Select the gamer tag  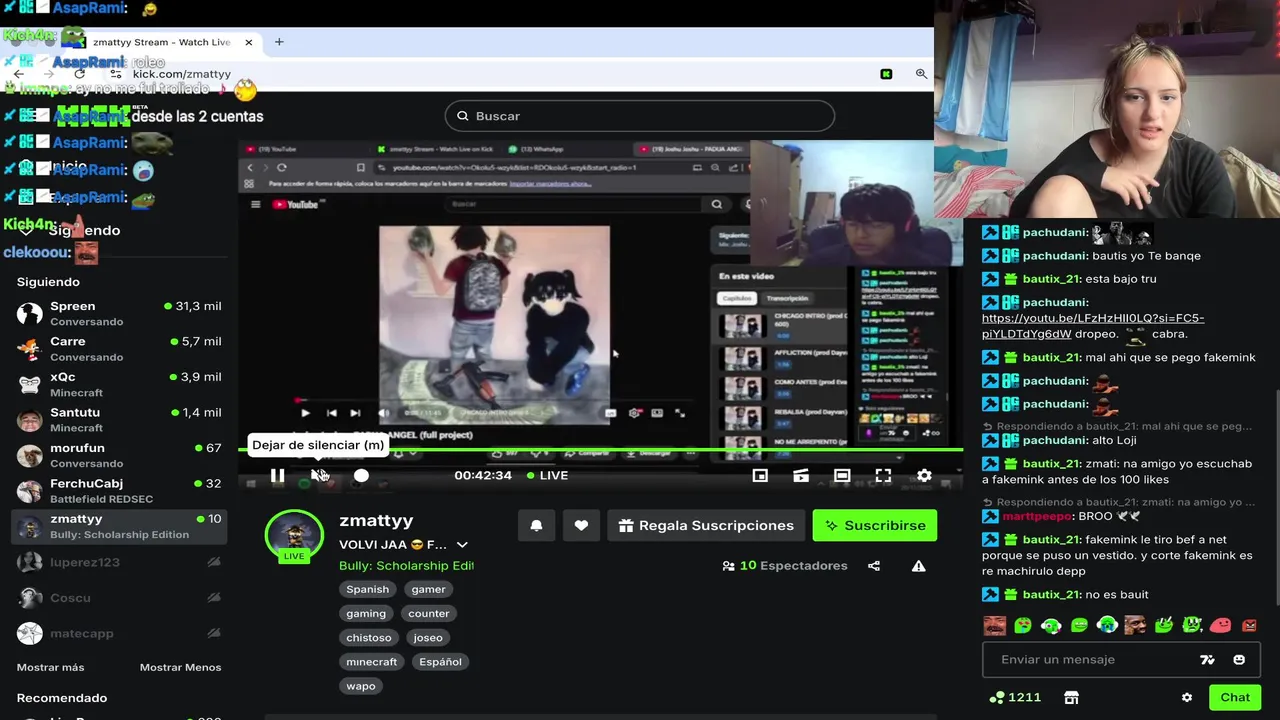pyautogui.click(x=428, y=590)
